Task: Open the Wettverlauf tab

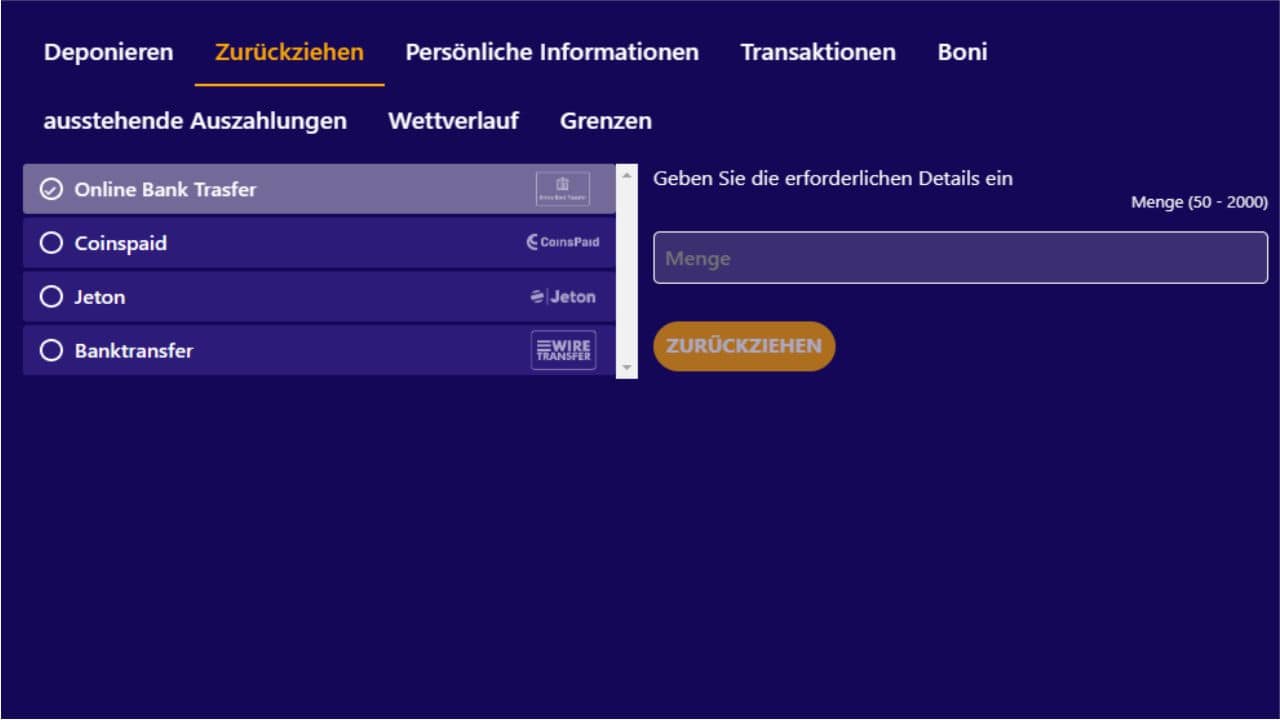Action: pos(453,121)
